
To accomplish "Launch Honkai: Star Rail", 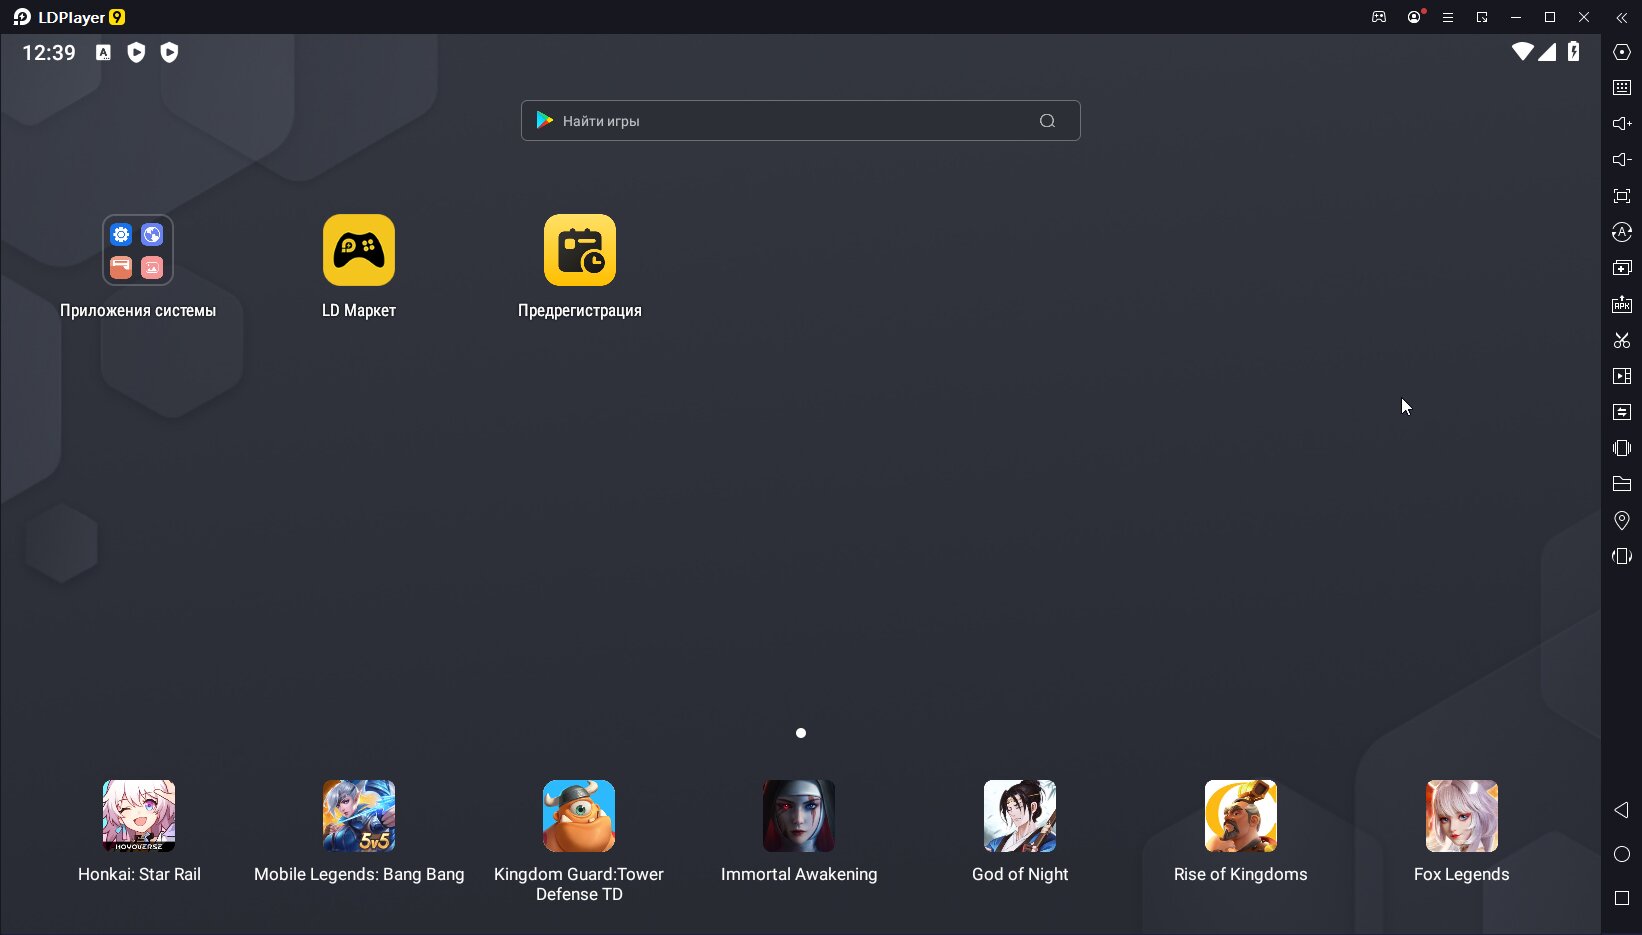I will coord(139,816).
